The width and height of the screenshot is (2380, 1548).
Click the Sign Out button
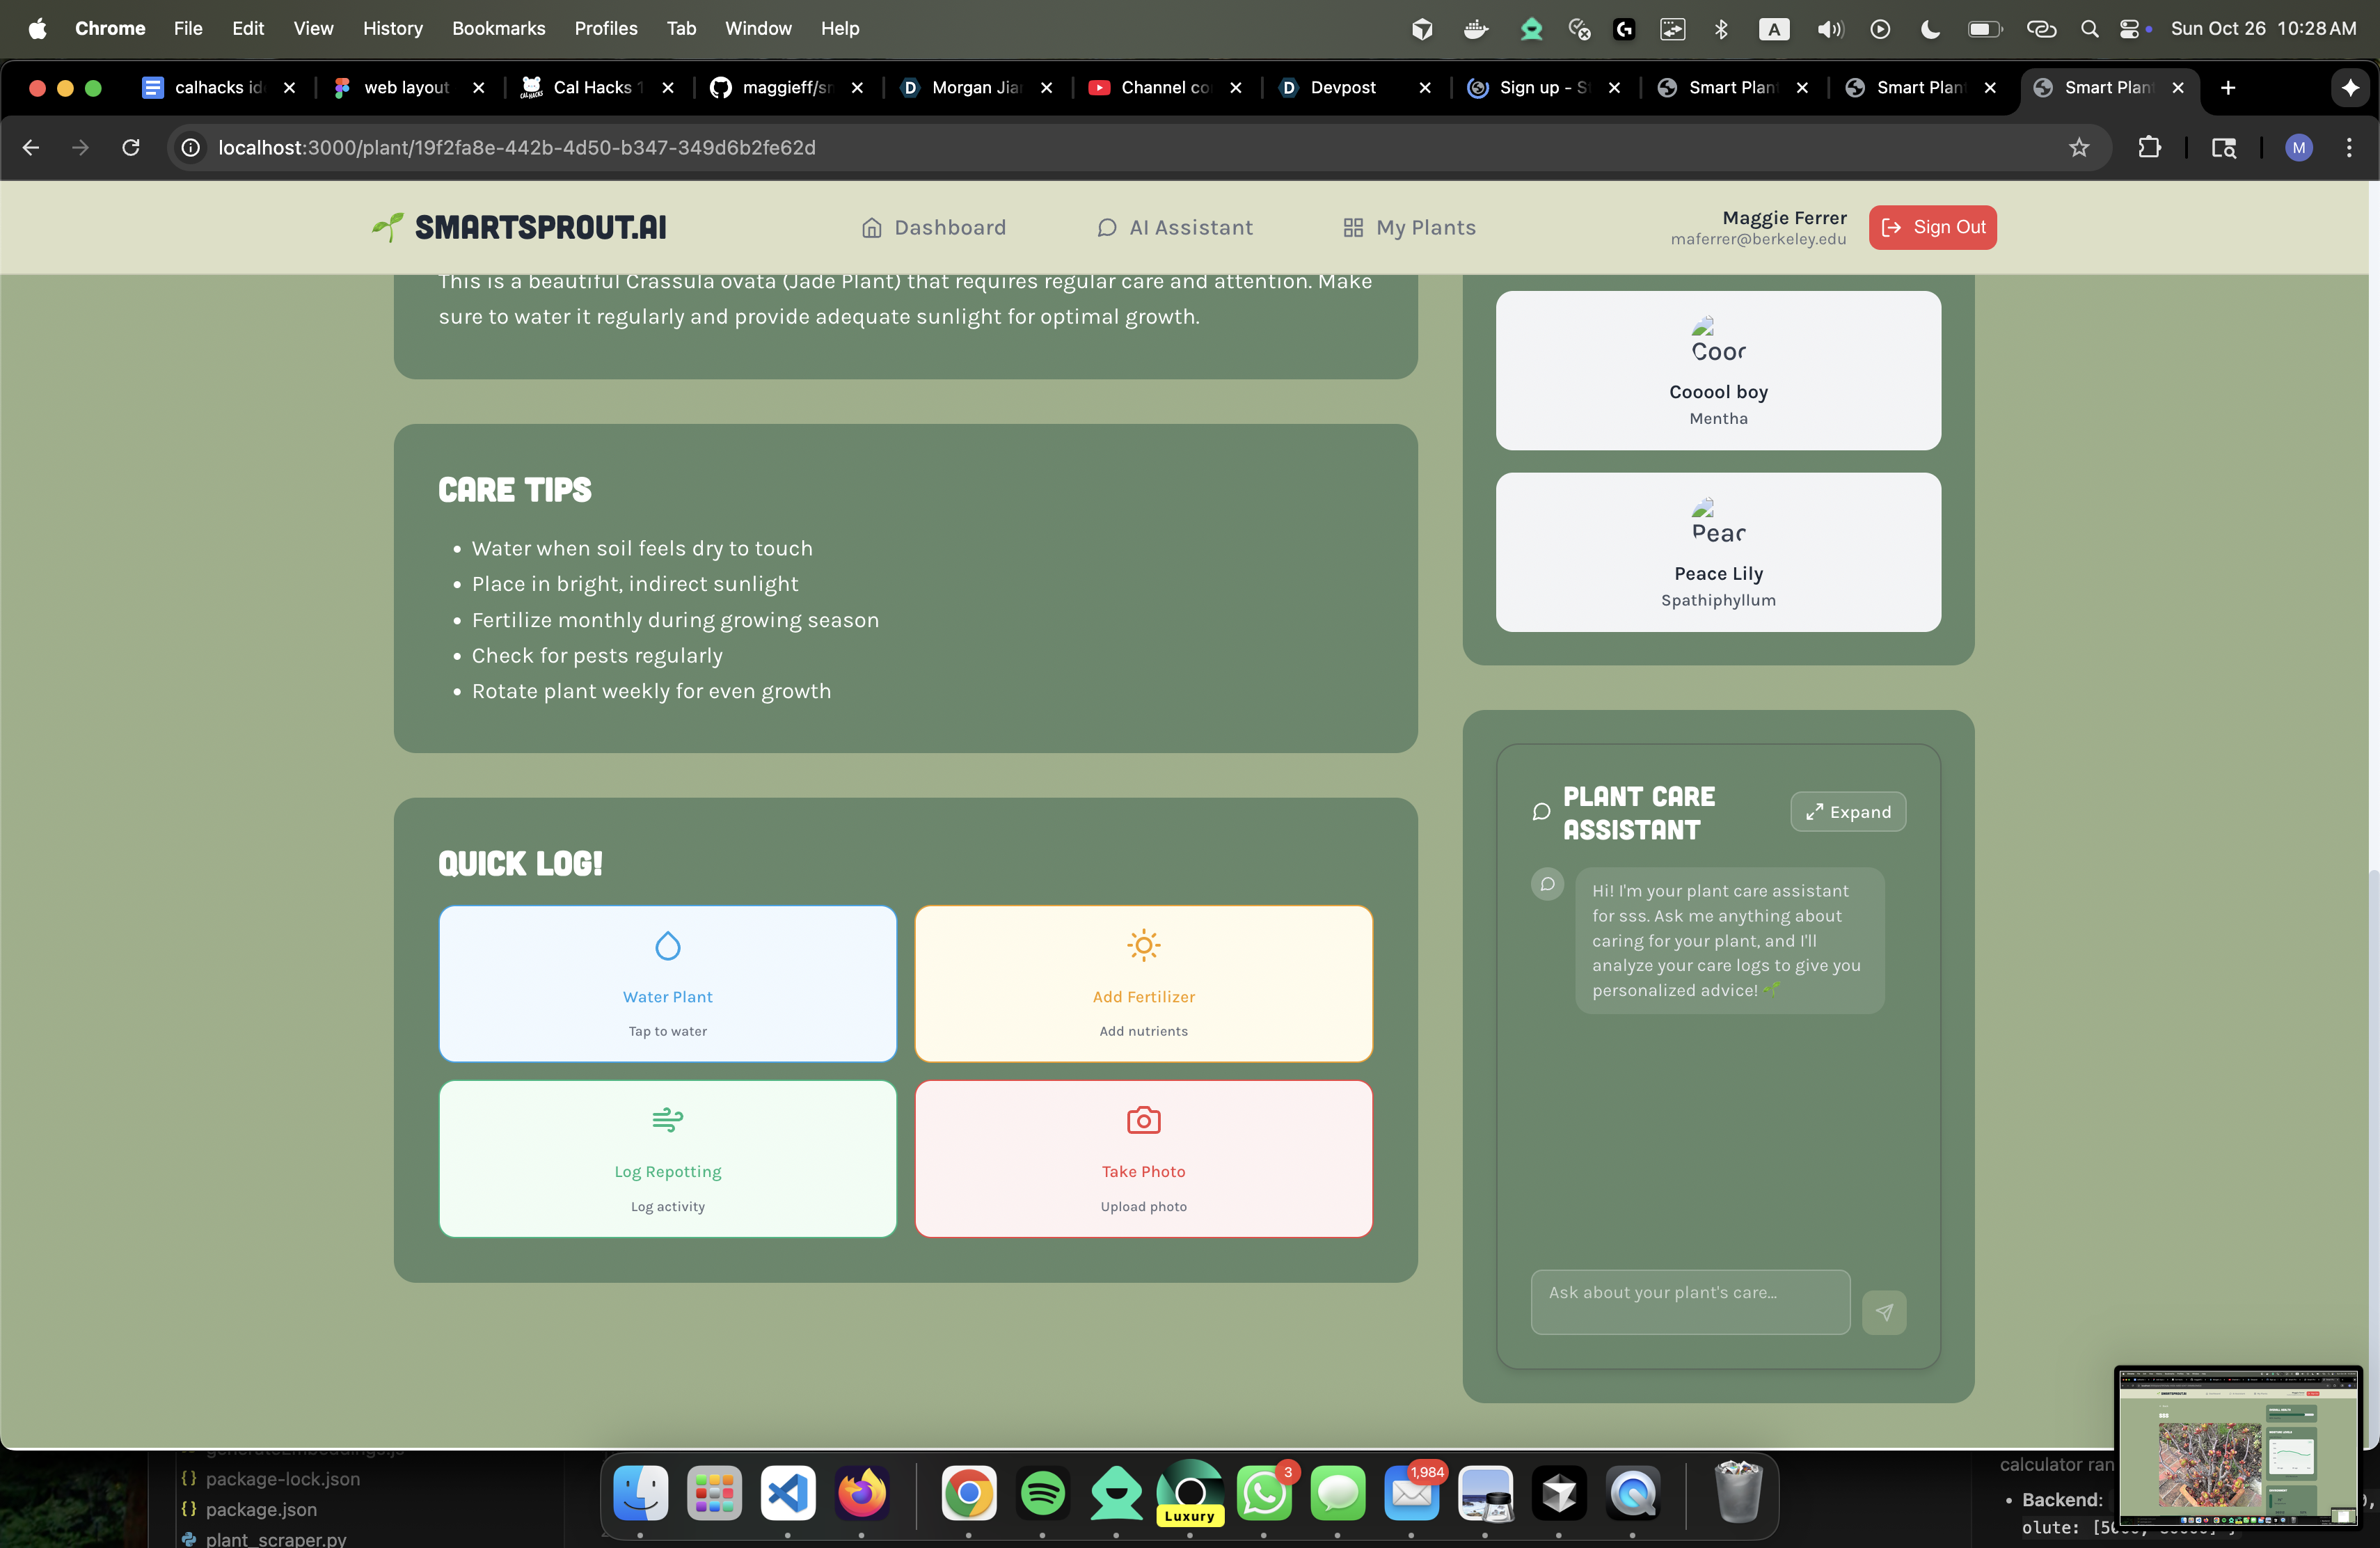[1932, 227]
